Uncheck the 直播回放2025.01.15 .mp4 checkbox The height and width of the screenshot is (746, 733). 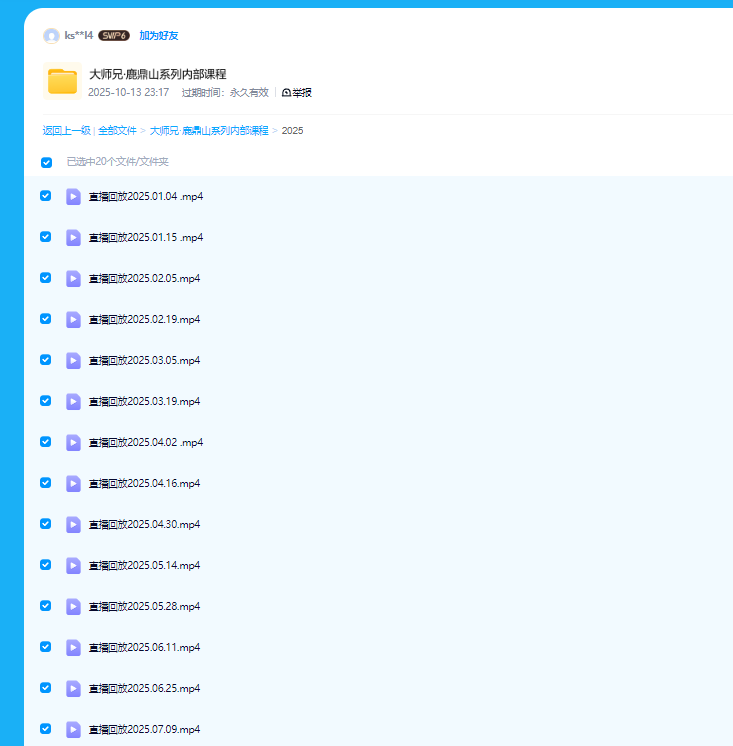pos(45,237)
